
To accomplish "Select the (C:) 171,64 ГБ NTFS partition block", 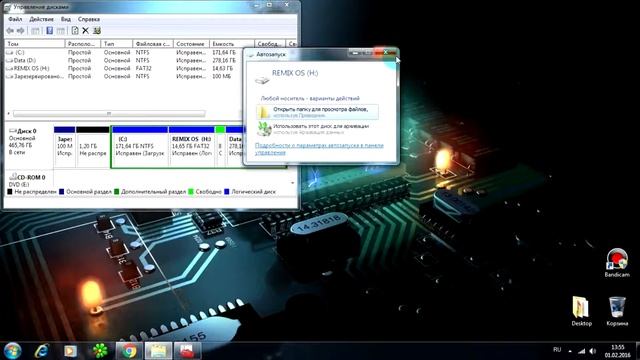I will [140, 147].
